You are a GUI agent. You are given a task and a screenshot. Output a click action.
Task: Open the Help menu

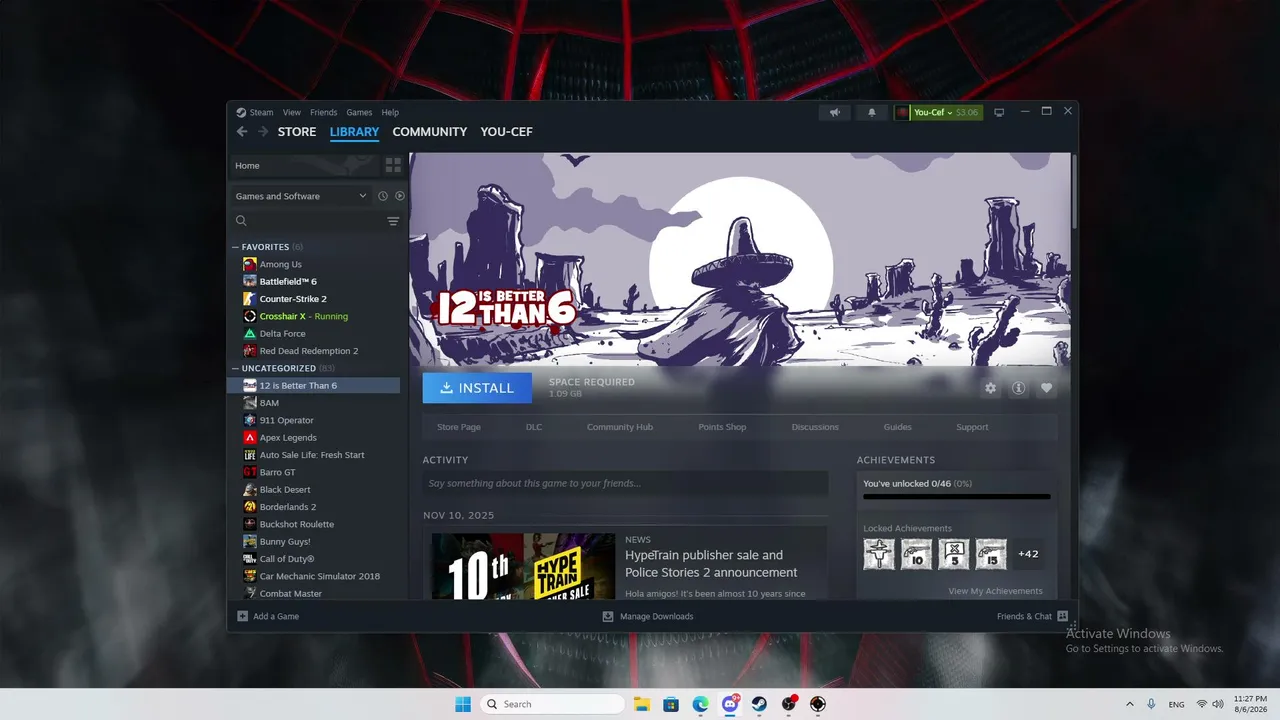click(390, 112)
